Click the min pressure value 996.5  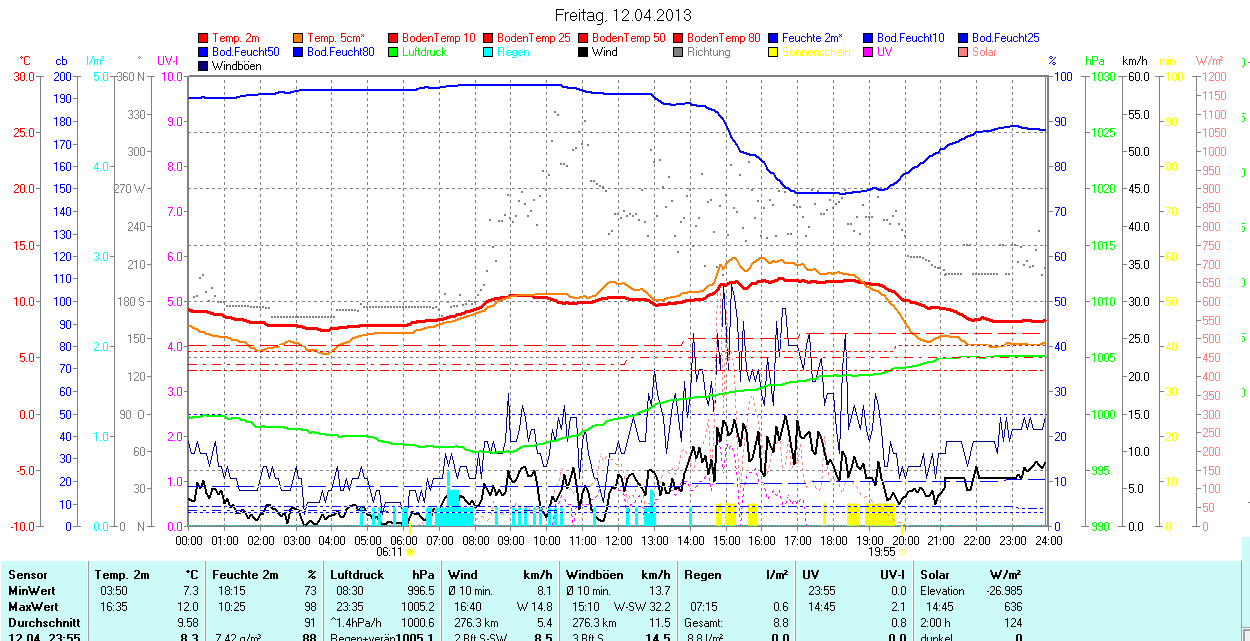coord(419,591)
